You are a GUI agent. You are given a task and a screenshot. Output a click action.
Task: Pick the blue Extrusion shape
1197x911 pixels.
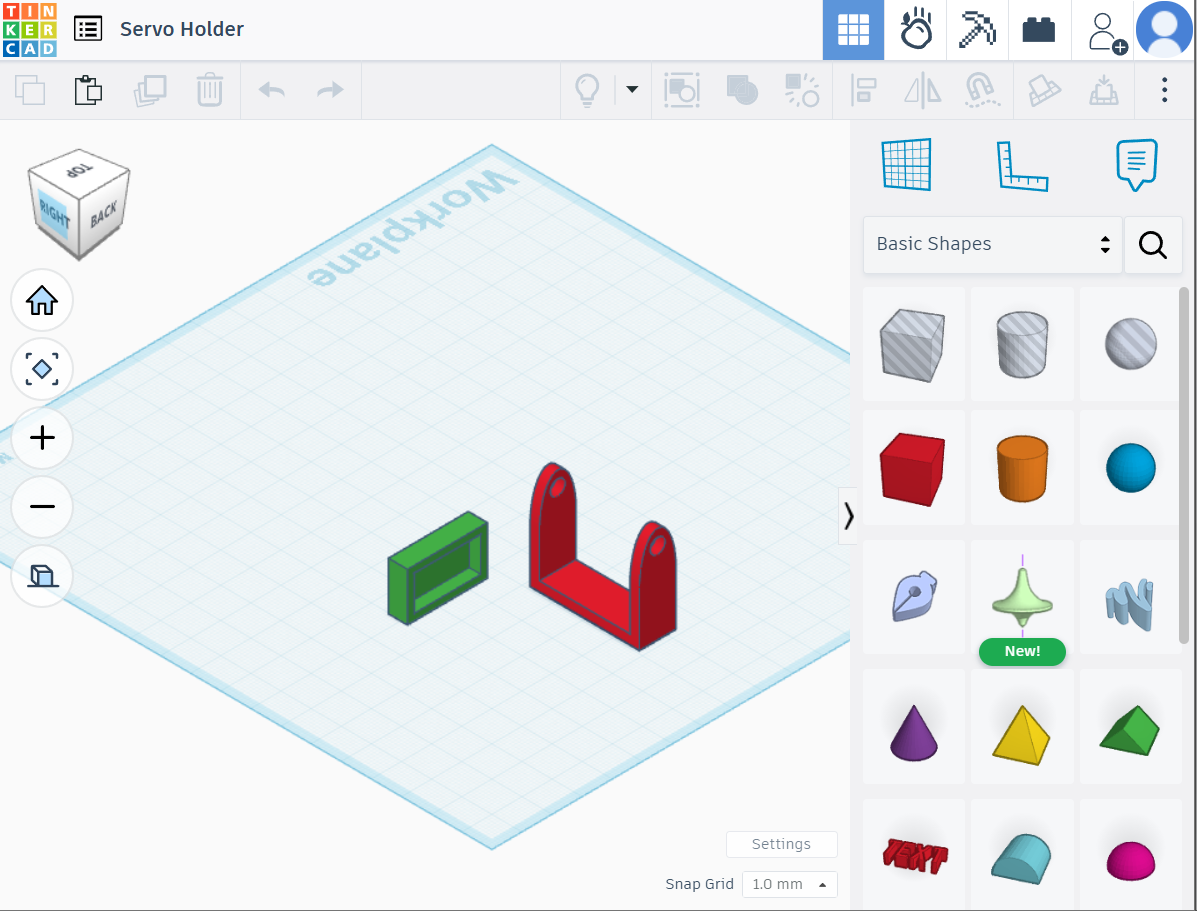[x=1131, y=597]
